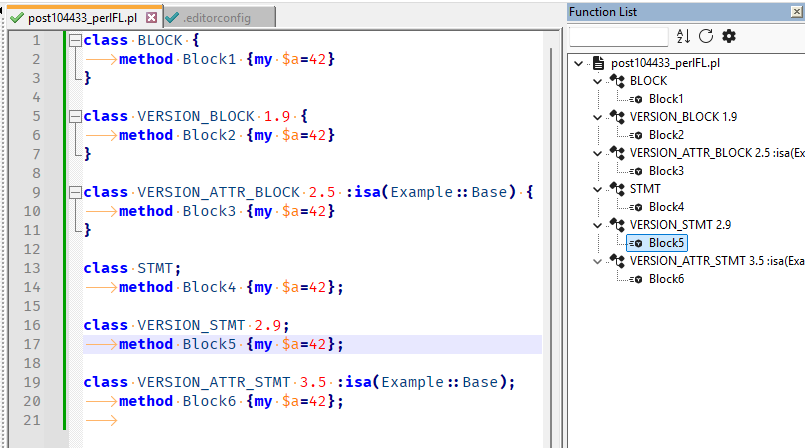Viewport: 805px width, 448px height.
Task: Fold the VERSION_BLOCK 1.9 code block
Action: pos(75,117)
